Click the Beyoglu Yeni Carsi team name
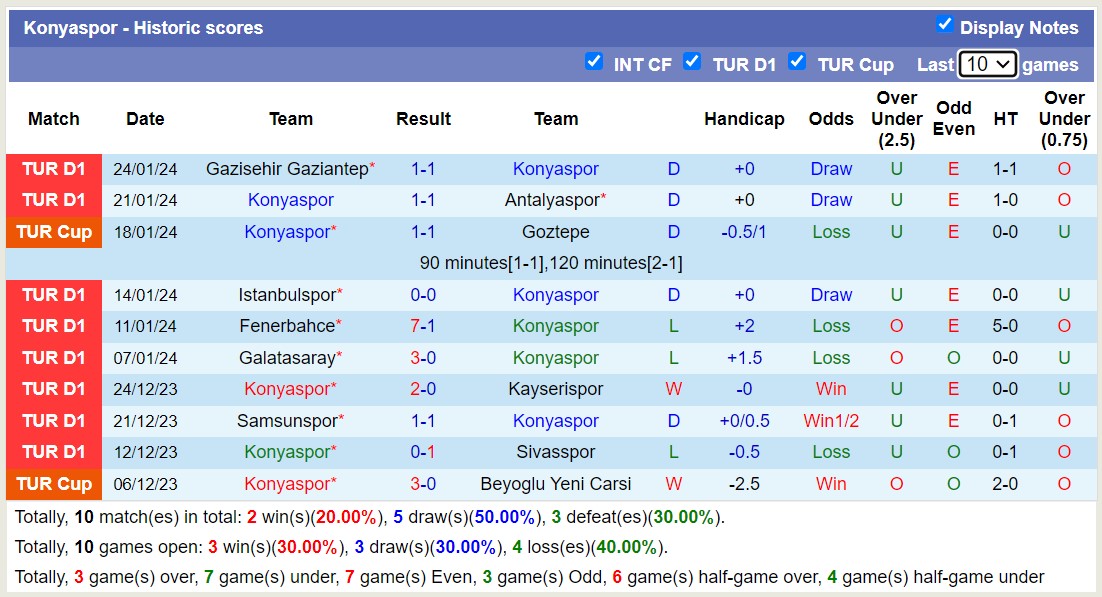This screenshot has height=597, width=1102. coord(556,483)
